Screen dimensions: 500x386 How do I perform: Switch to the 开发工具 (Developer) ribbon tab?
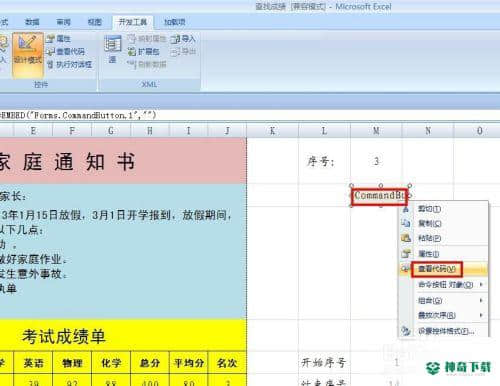coord(133,22)
